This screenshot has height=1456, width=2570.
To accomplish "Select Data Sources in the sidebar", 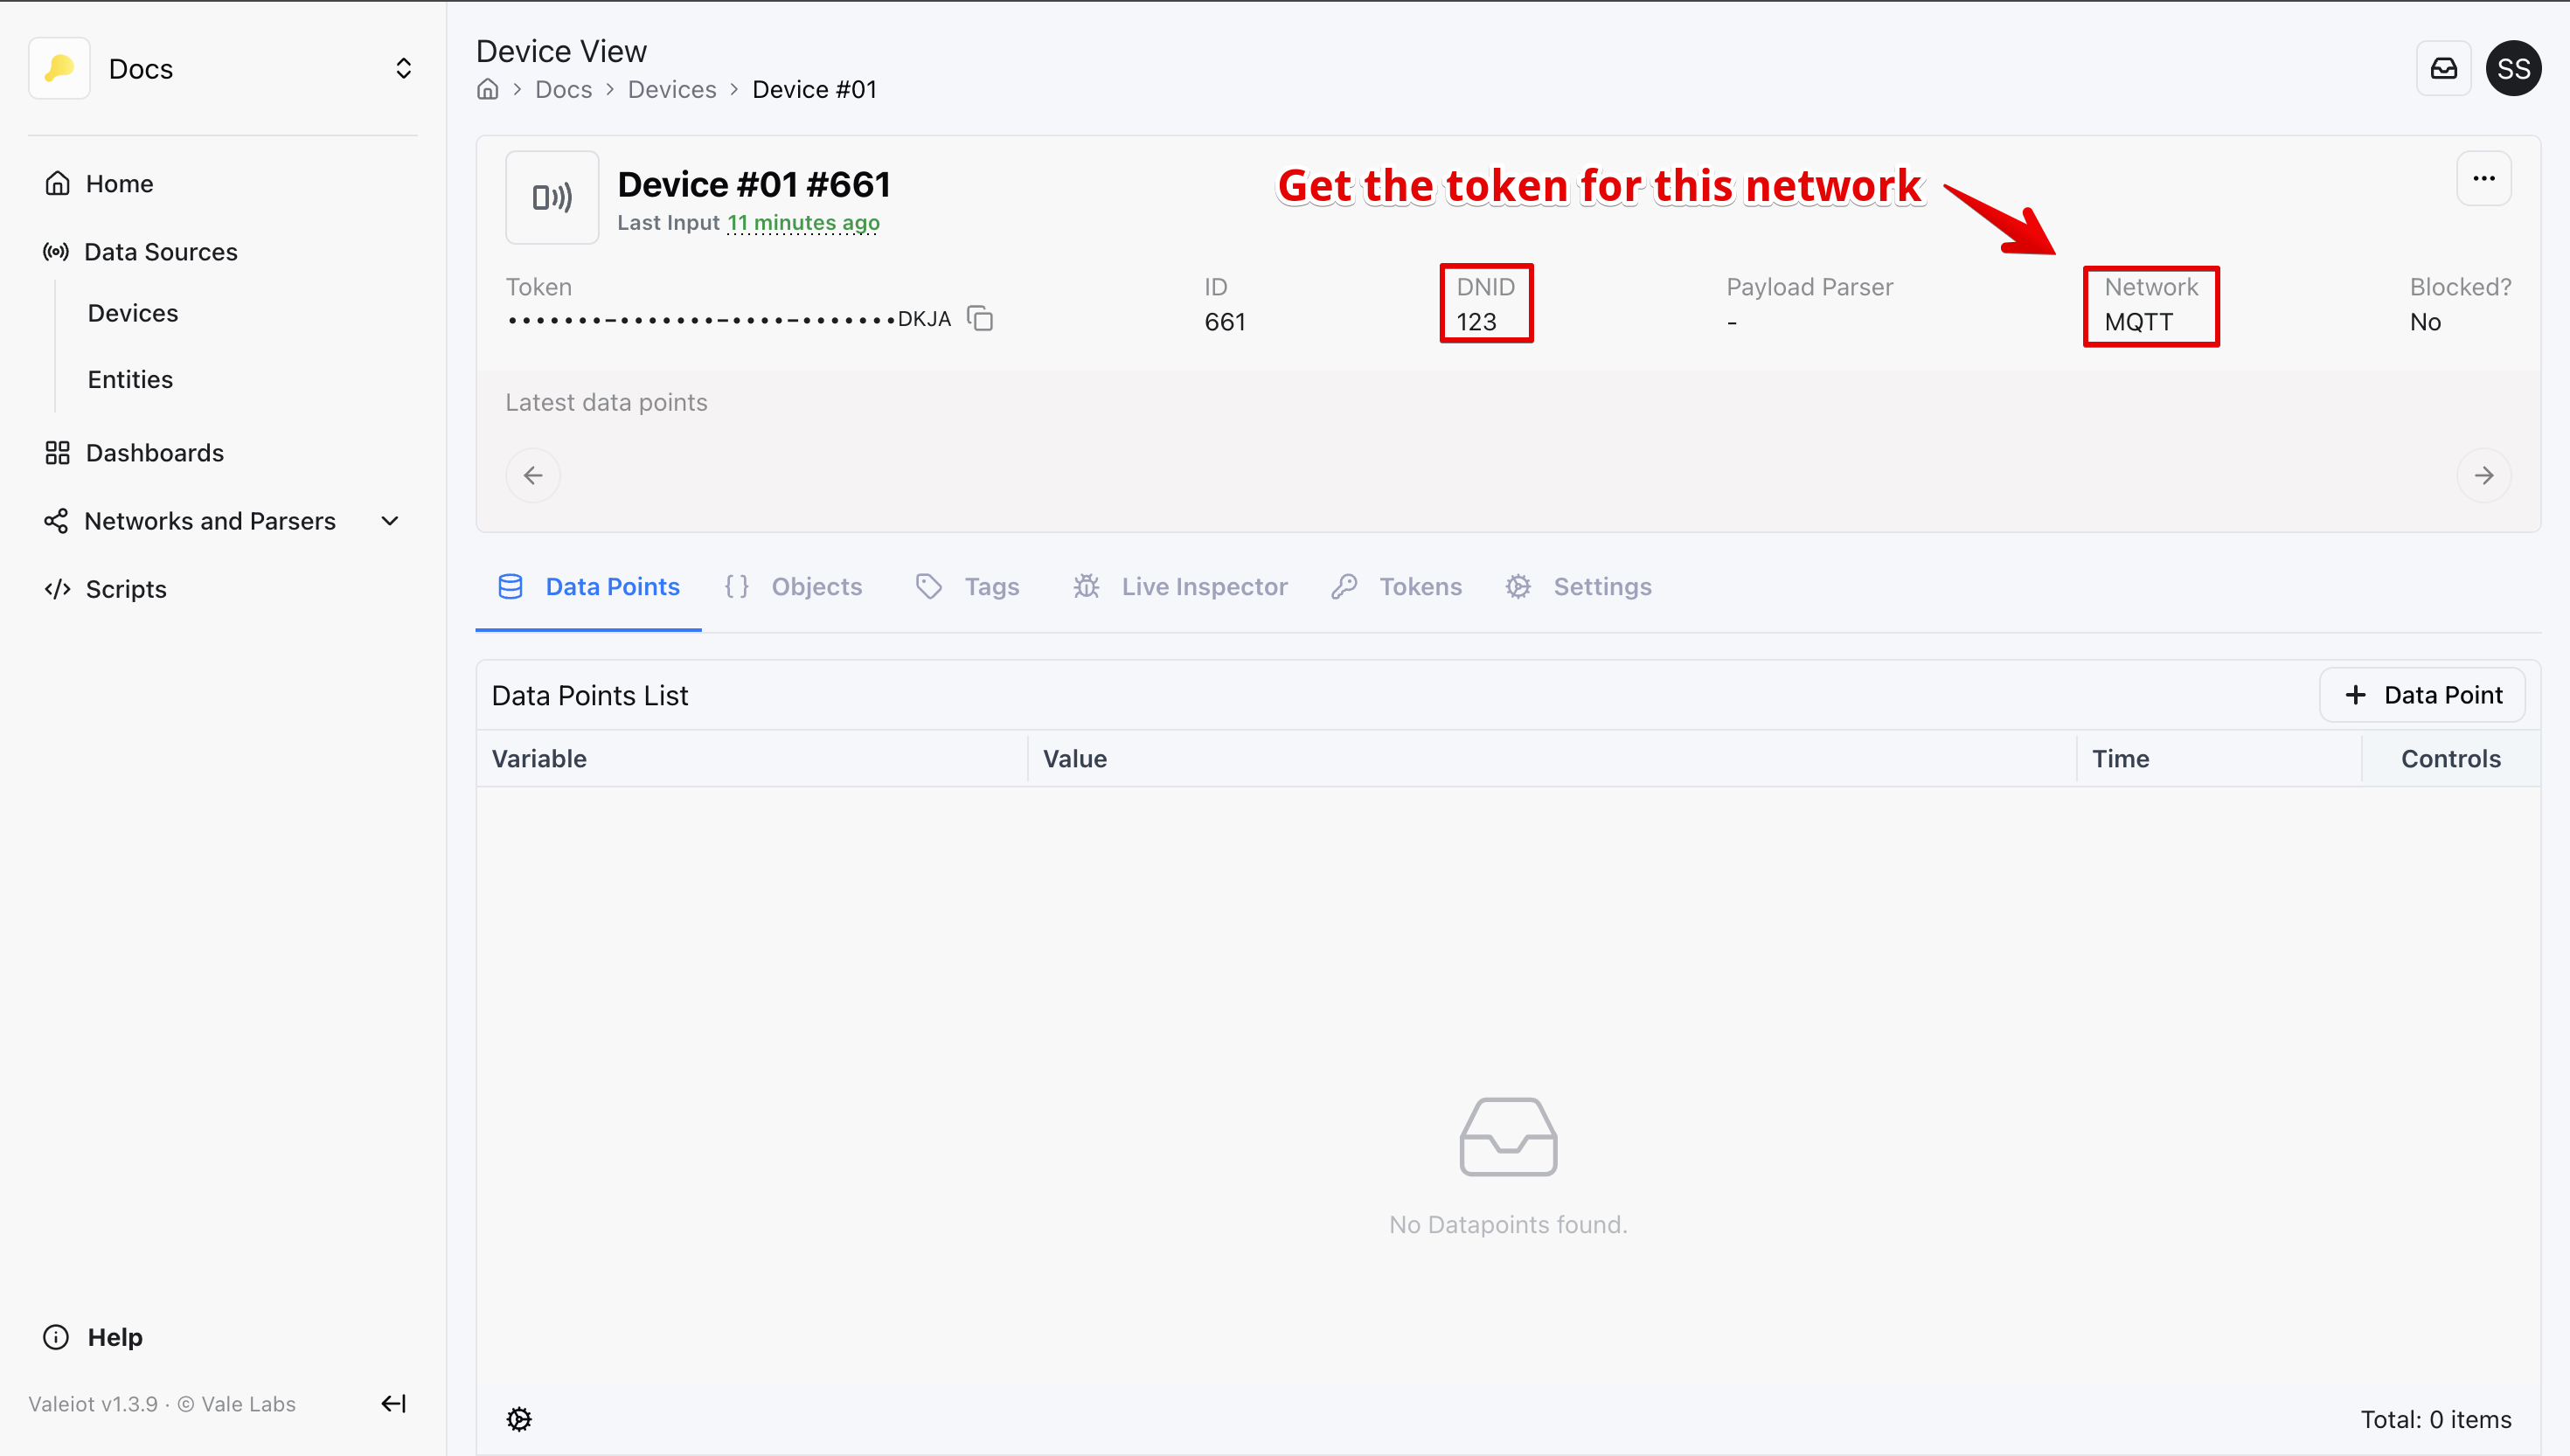I will (x=161, y=251).
